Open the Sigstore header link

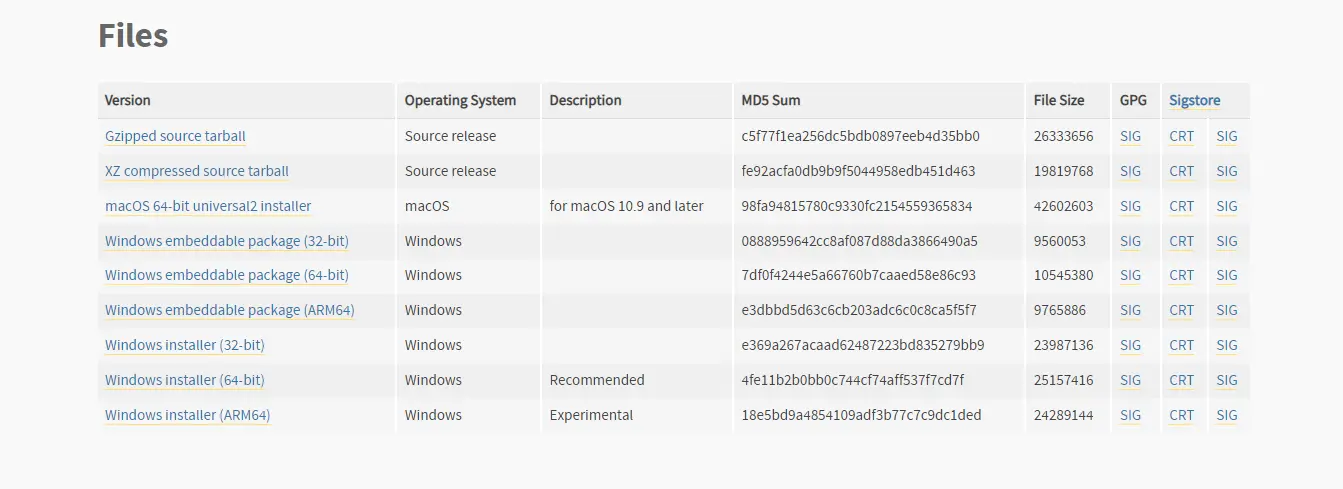(1195, 100)
